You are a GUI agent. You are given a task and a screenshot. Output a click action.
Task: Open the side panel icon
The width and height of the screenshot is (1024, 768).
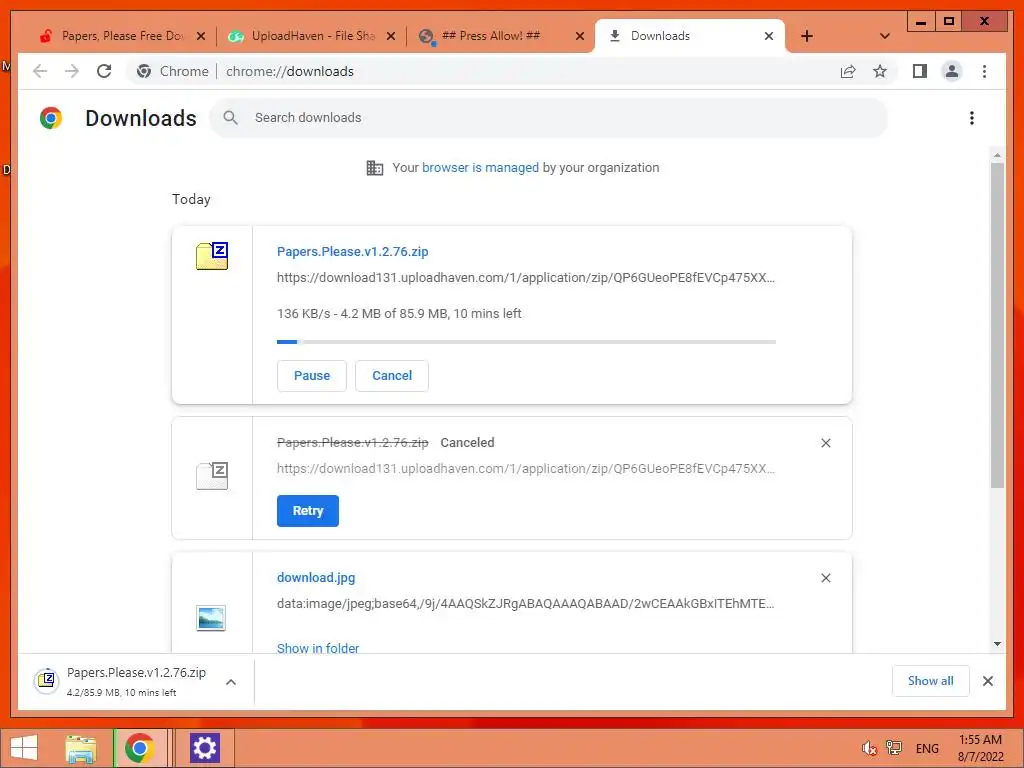[920, 71]
